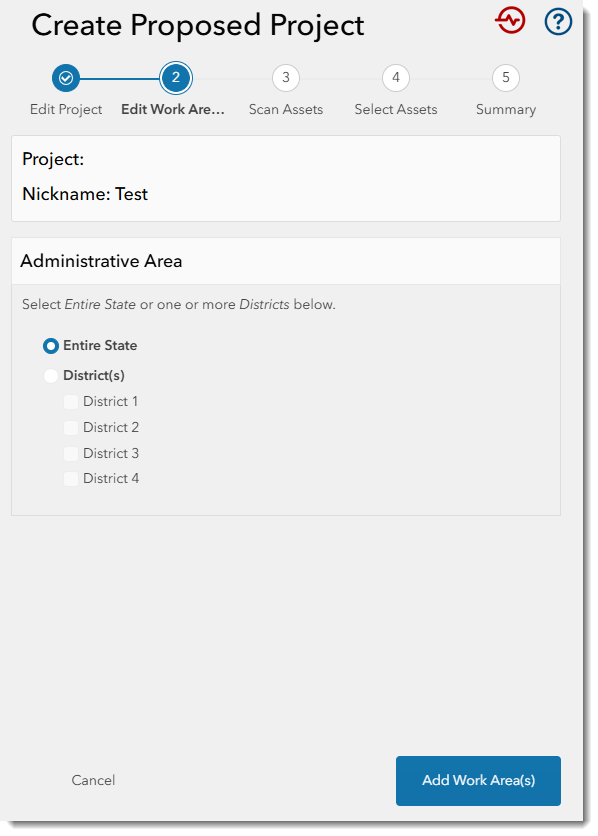Click the Administrative Area panel header

click(x=286, y=261)
